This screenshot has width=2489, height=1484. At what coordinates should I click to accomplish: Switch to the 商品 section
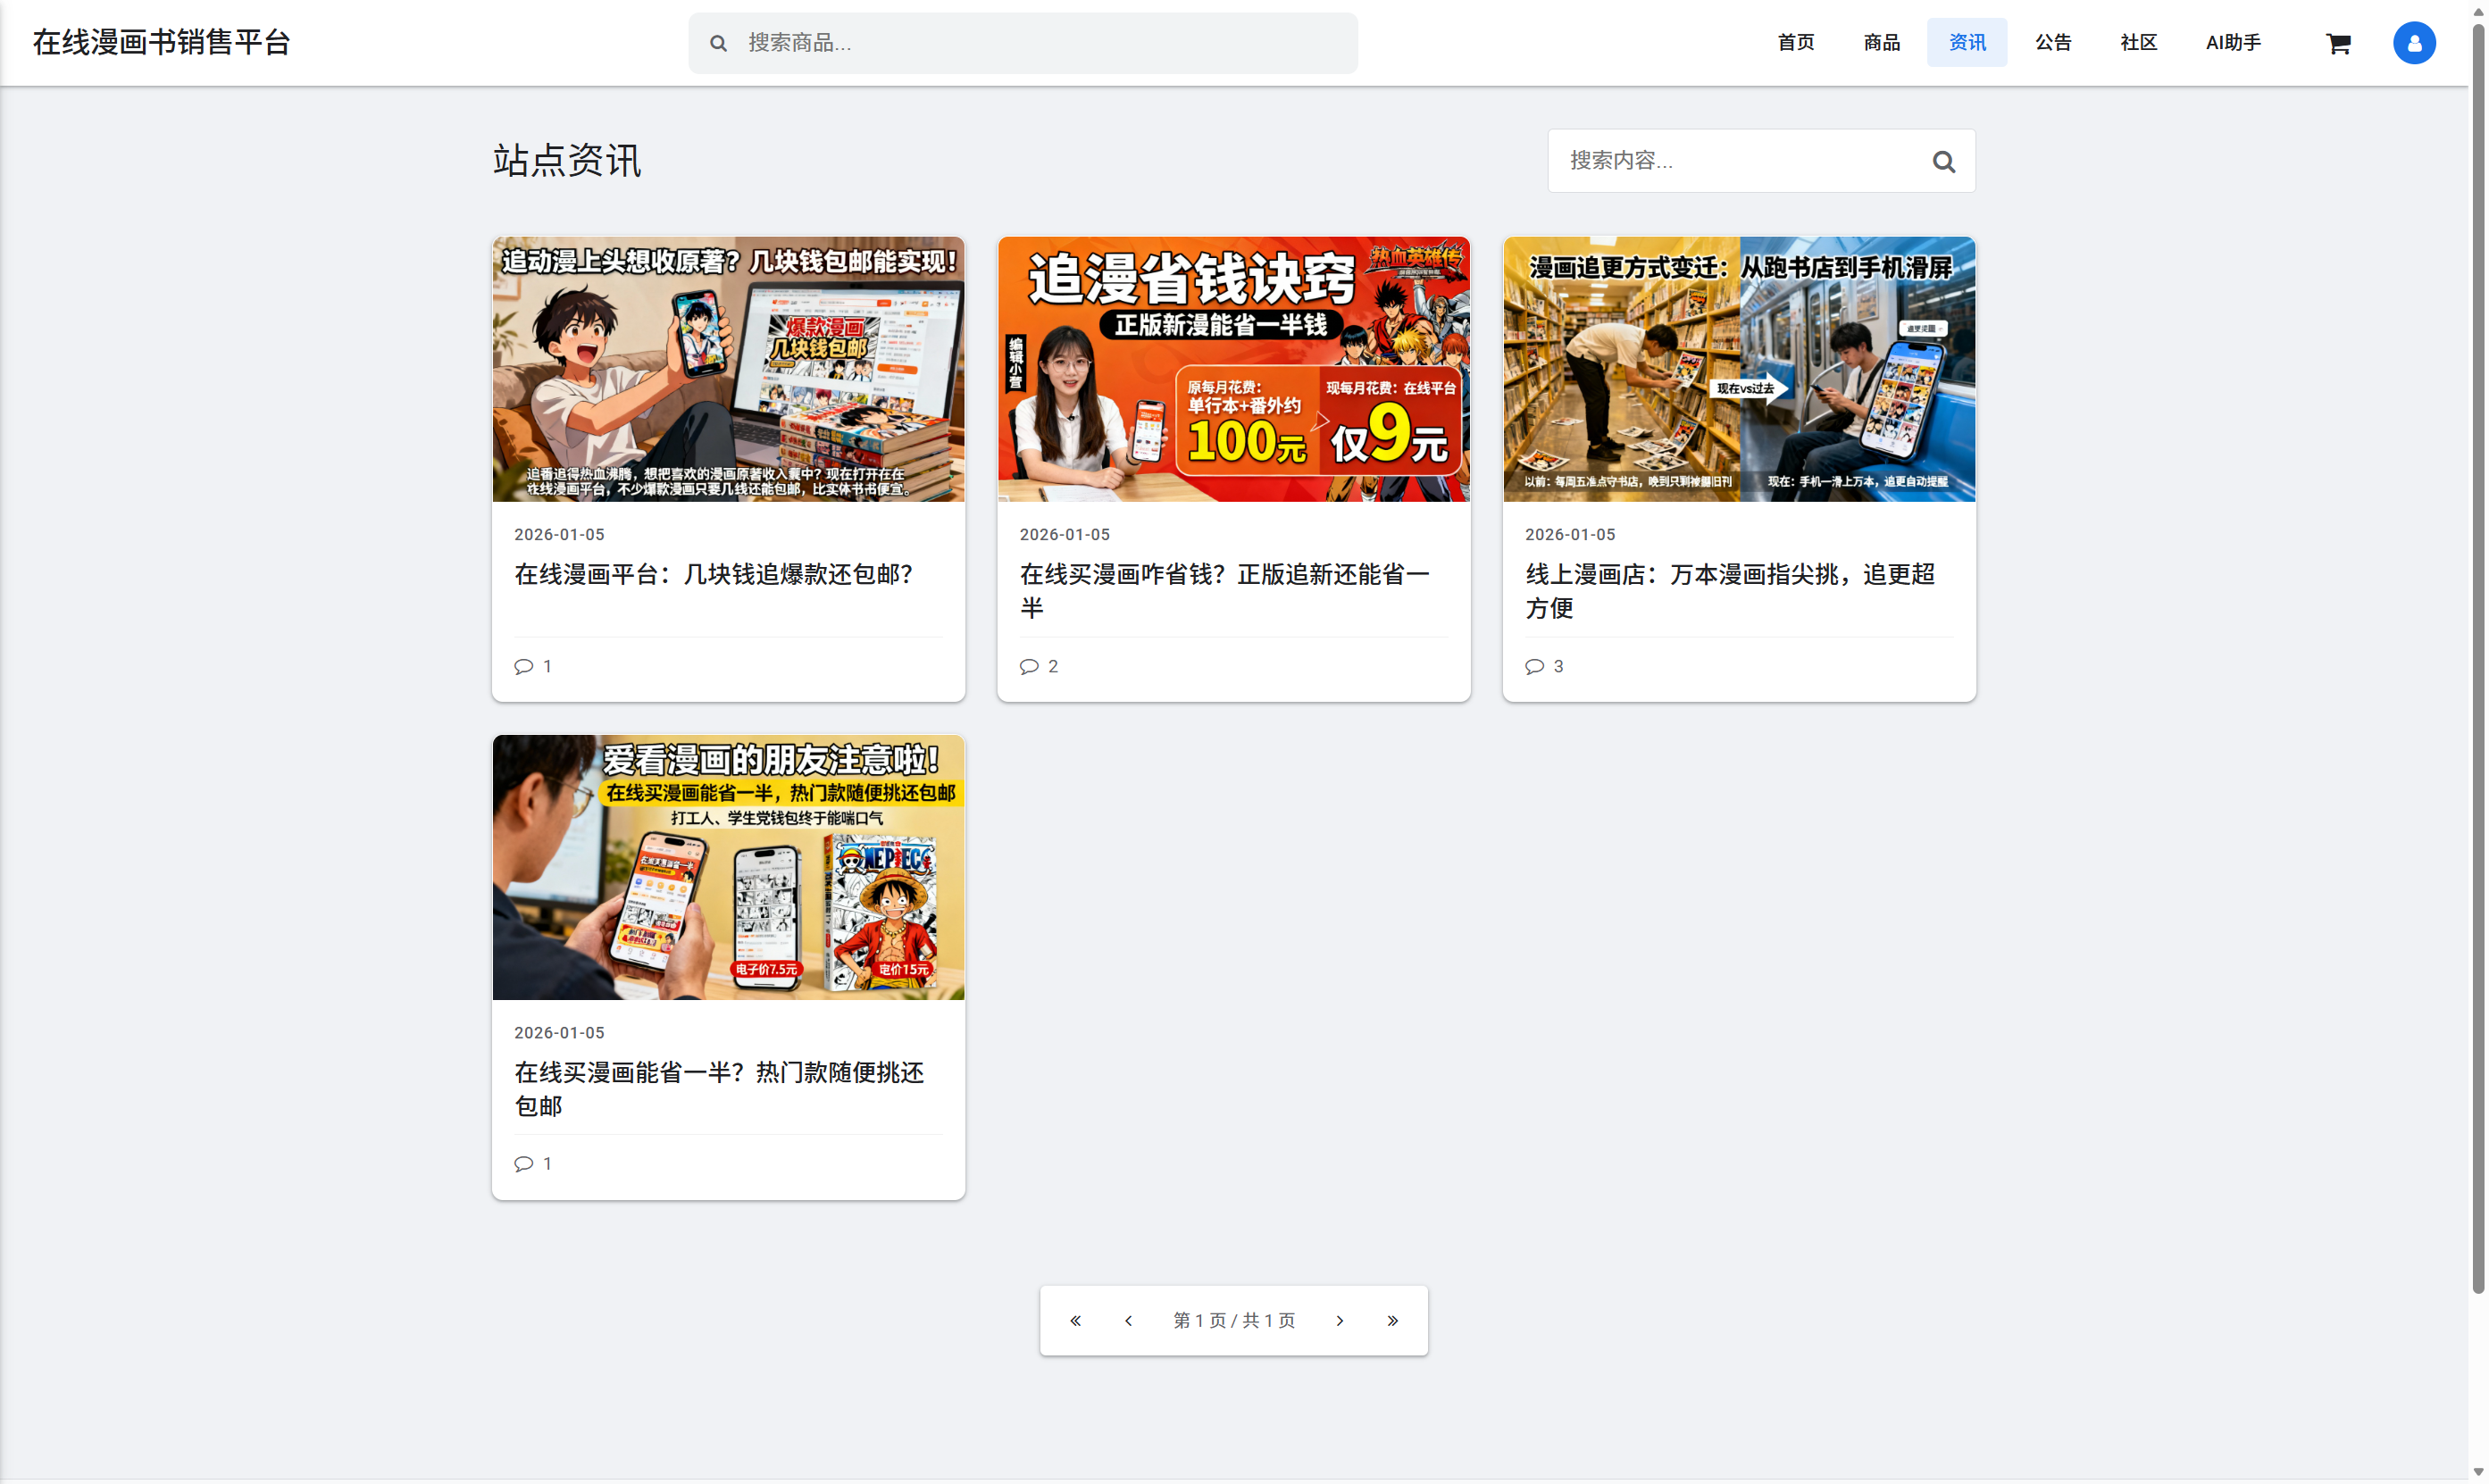1881,42
